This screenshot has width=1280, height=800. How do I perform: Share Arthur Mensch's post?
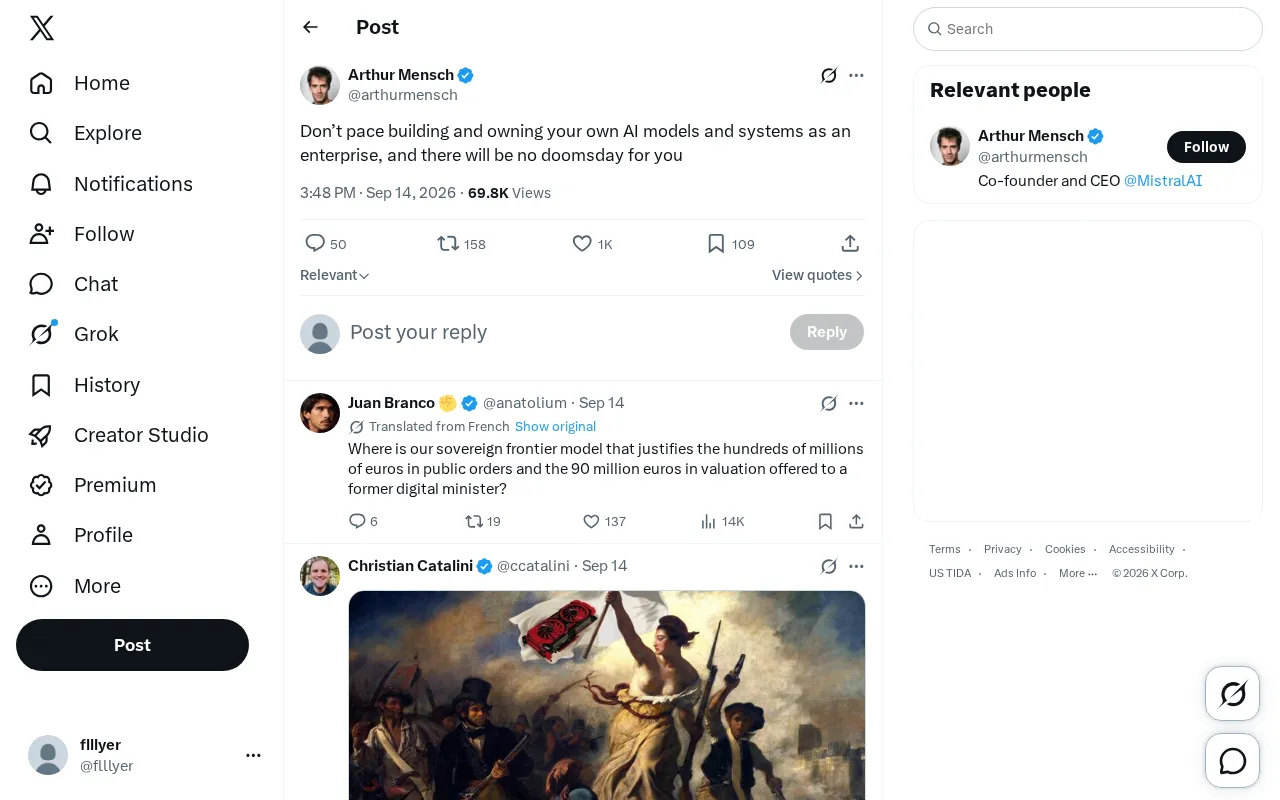click(850, 244)
